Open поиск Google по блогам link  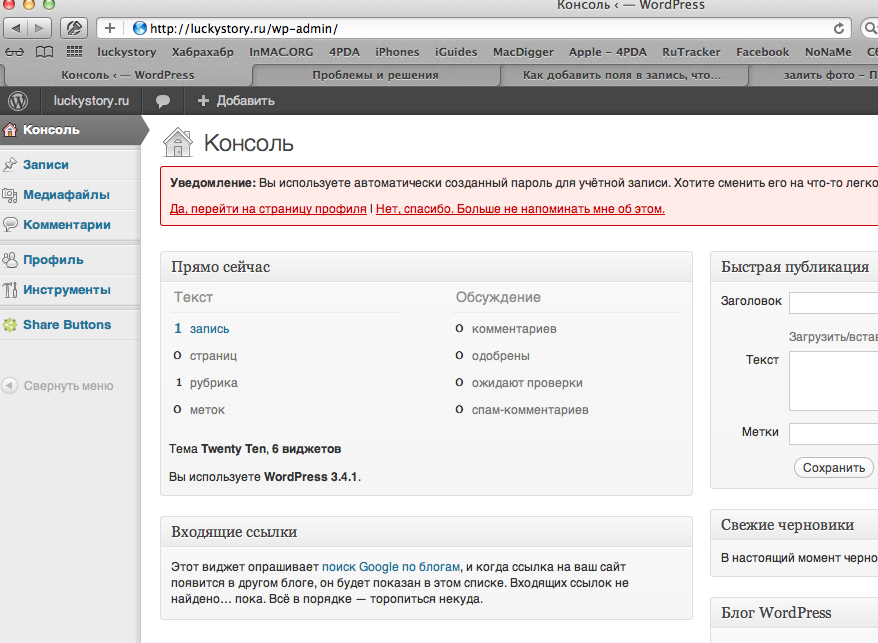[391, 567]
